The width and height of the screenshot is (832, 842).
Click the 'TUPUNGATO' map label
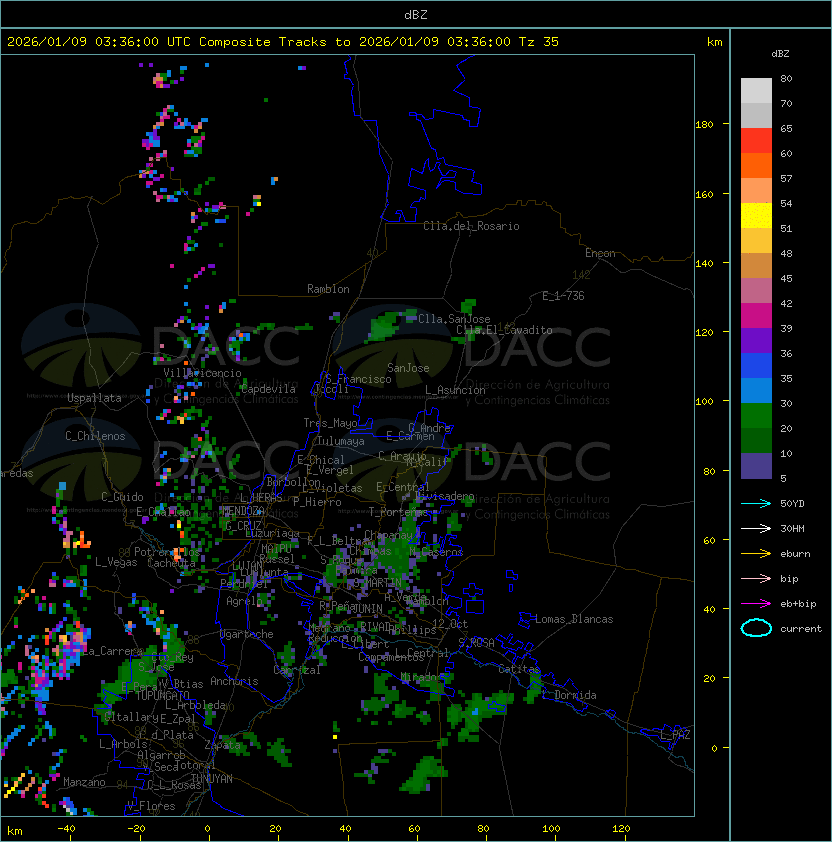[x=163, y=695]
